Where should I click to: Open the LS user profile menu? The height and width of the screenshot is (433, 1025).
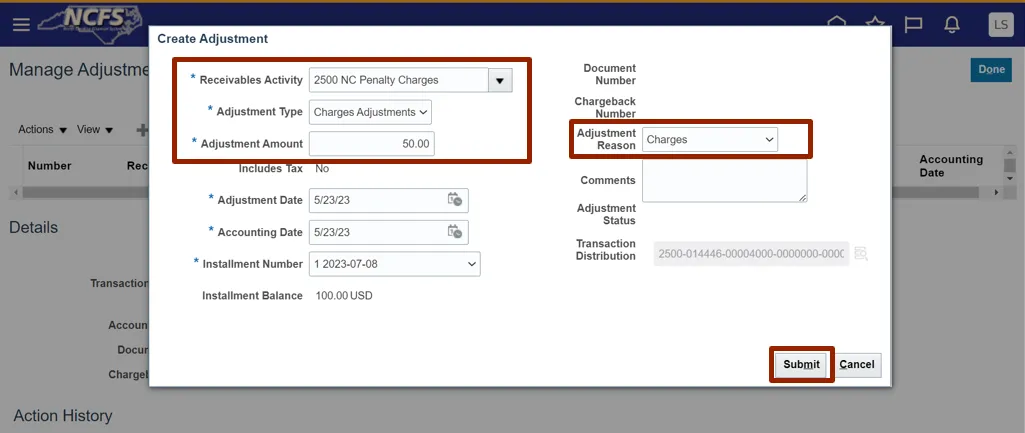click(1001, 25)
